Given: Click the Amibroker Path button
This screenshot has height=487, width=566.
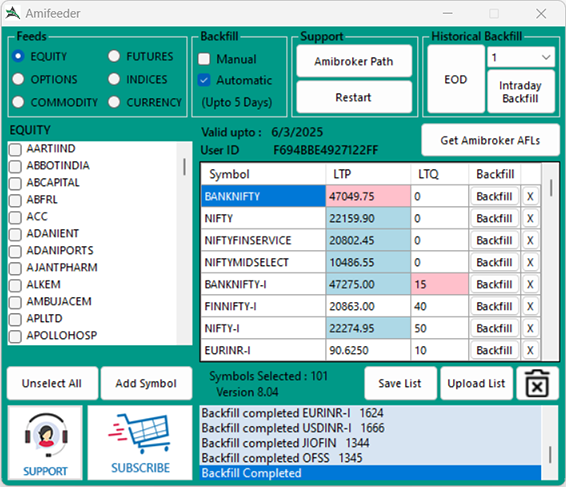Looking at the screenshot, I should (x=354, y=61).
